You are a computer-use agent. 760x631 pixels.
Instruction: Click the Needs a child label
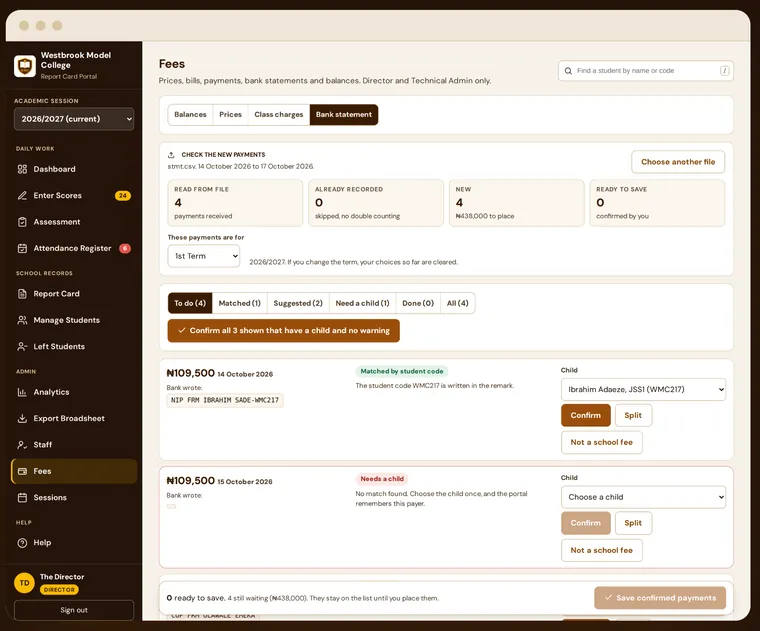[x=382, y=479]
